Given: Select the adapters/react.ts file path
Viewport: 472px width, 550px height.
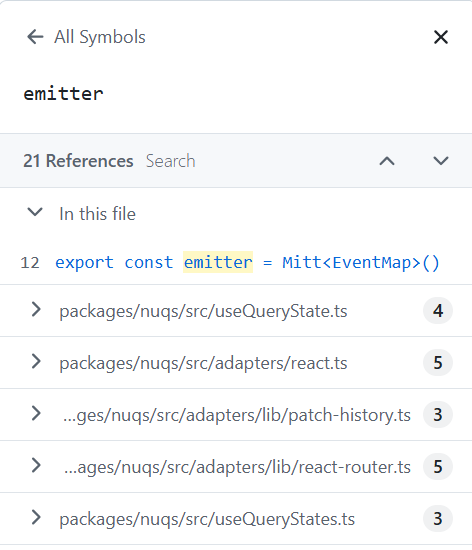Looking at the screenshot, I should click(x=203, y=363).
